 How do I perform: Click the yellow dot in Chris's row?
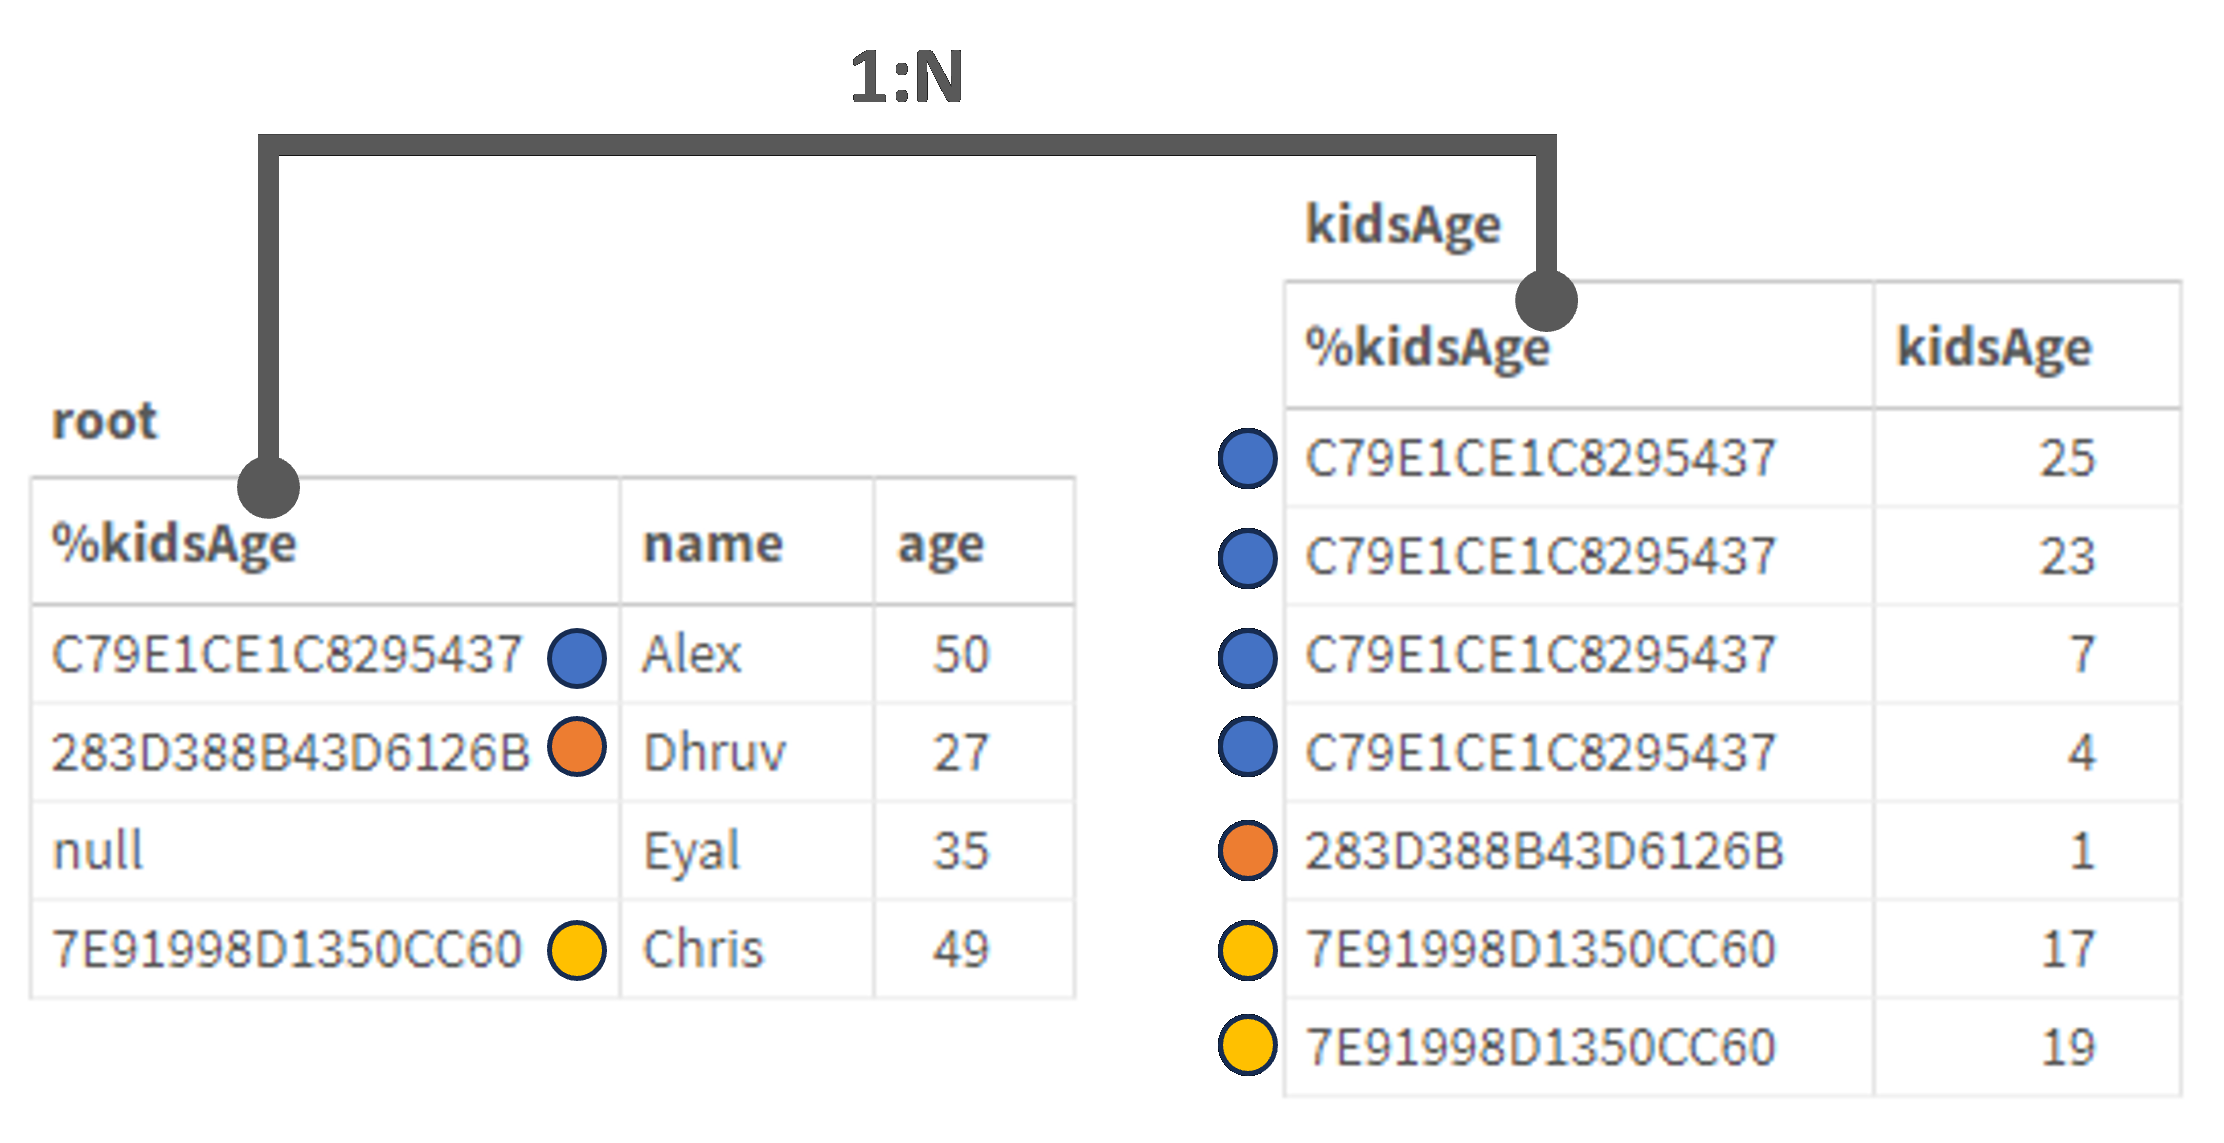(577, 950)
